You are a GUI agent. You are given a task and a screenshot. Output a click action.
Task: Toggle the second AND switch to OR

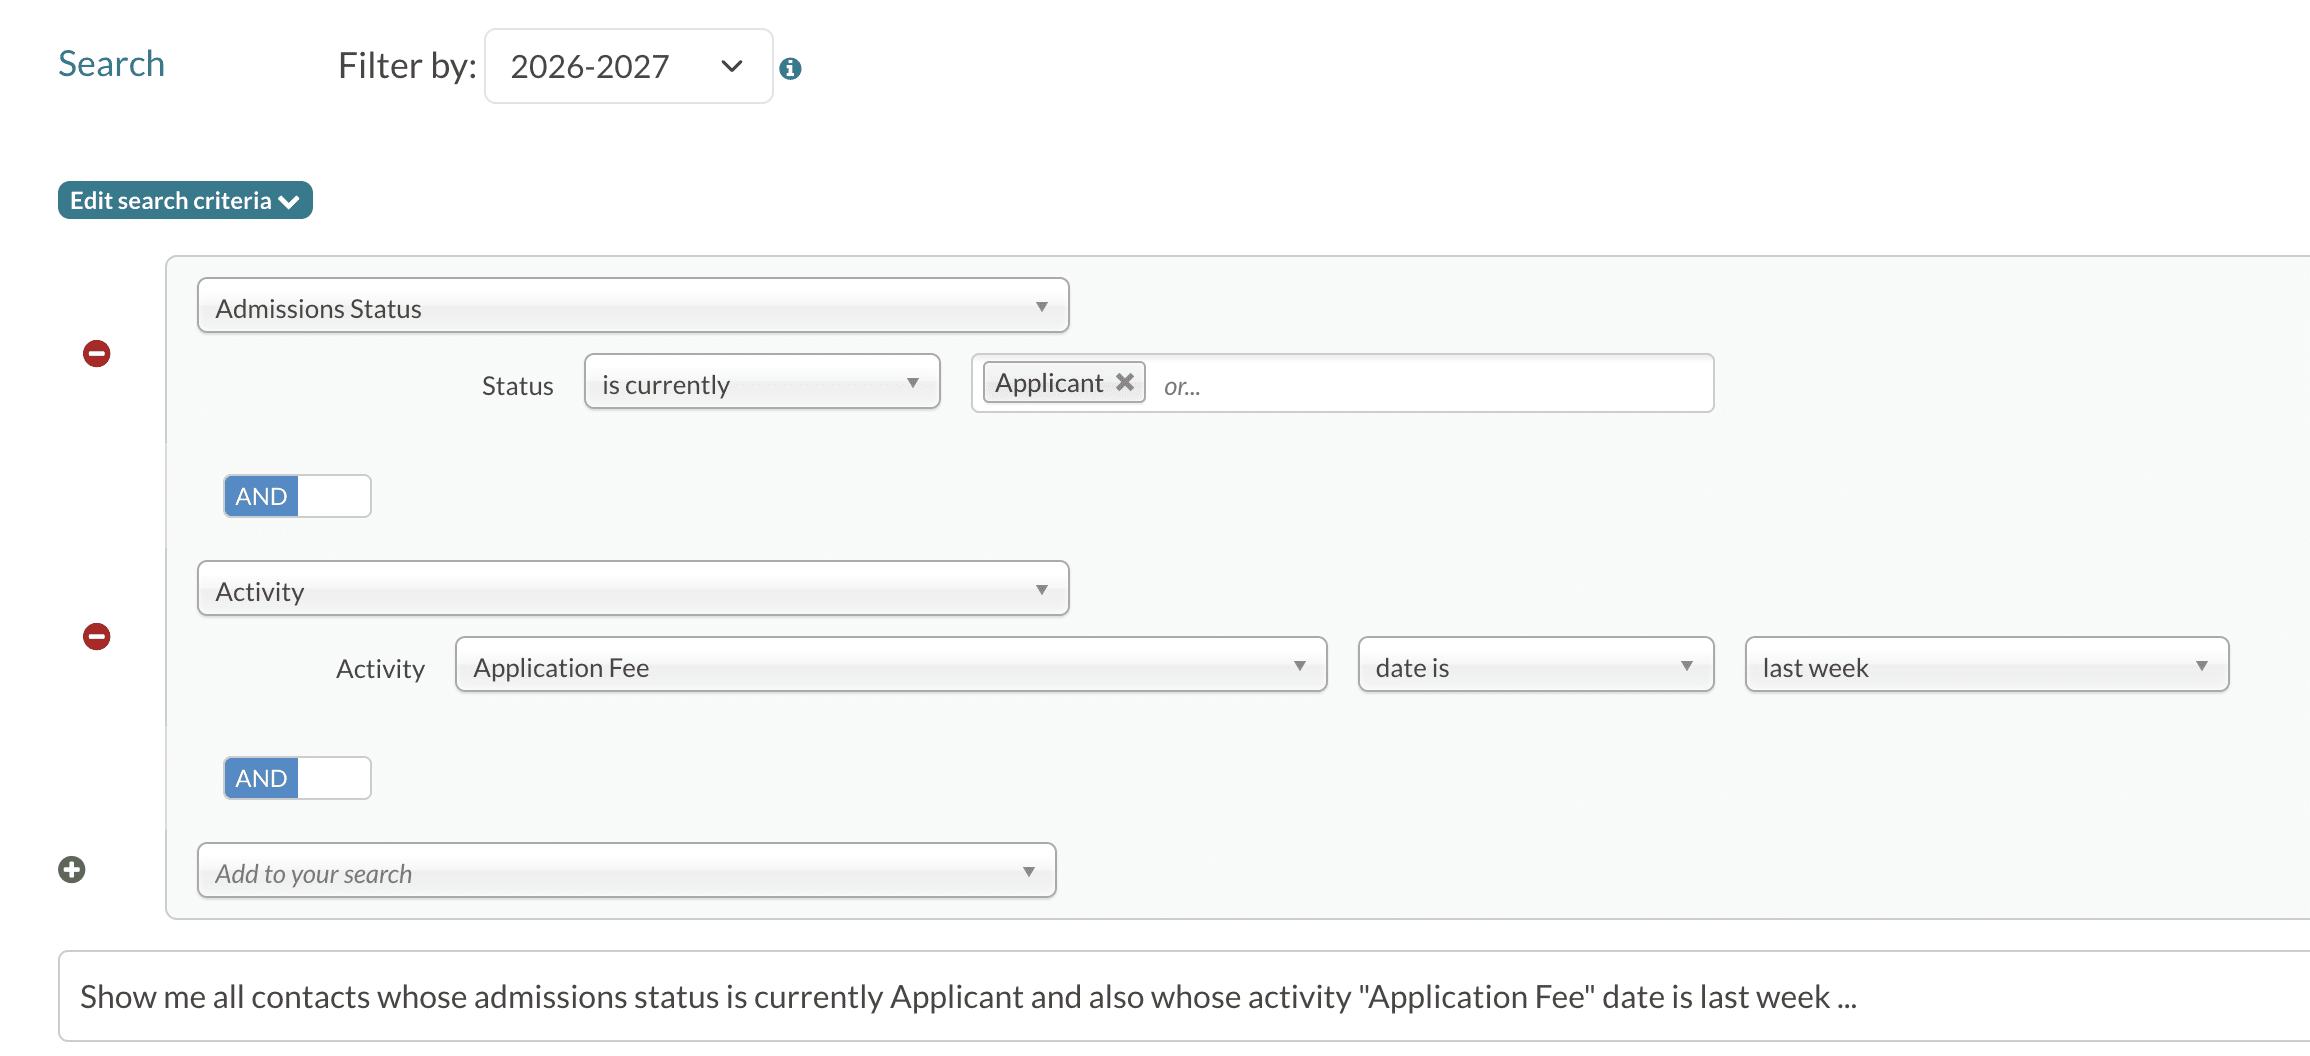(297, 777)
